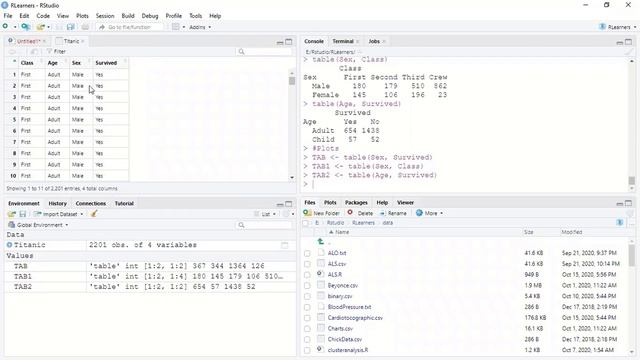640x360 pixels.
Task: Open the List view dropdown in Environment
Action: click(x=265, y=214)
